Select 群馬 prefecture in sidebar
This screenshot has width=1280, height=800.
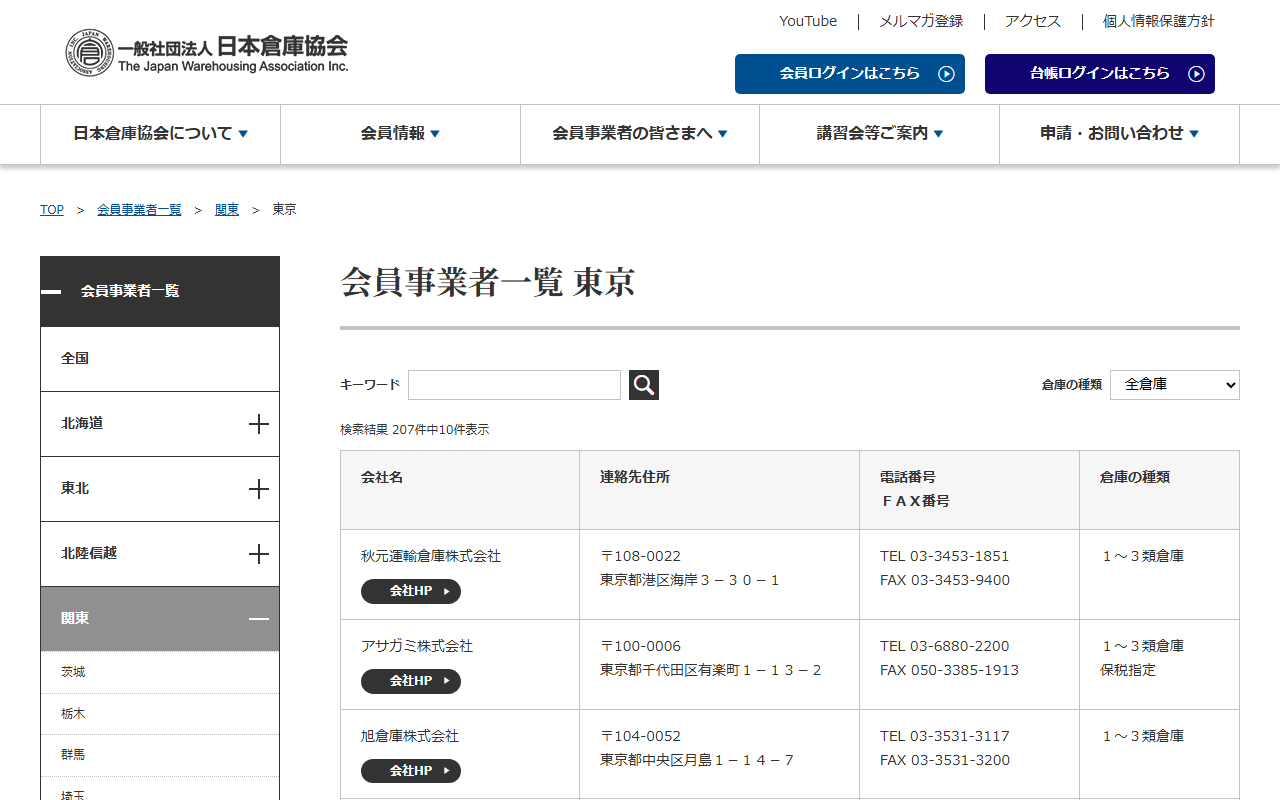click(160, 755)
